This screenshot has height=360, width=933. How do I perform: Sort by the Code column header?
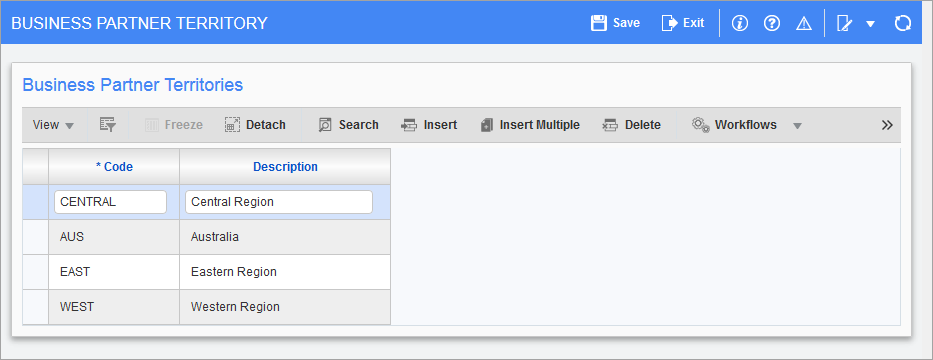[114, 167]
